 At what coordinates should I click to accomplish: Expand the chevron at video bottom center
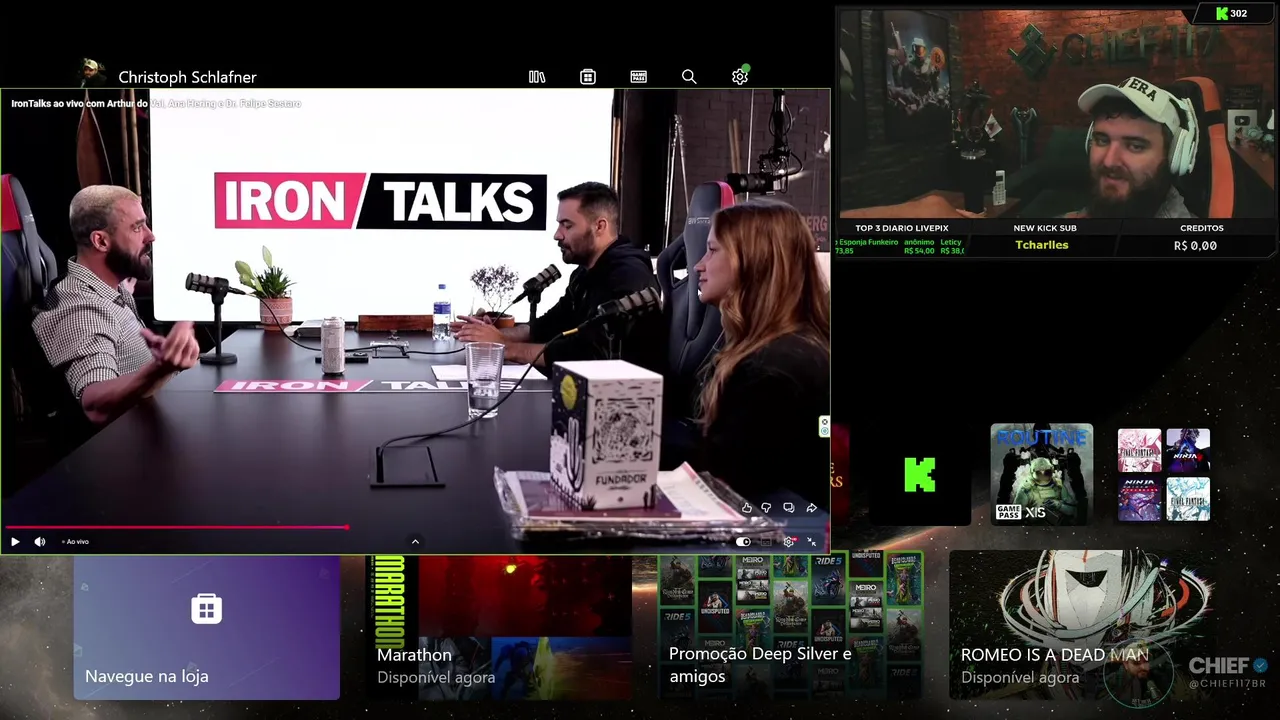point(415,541)
